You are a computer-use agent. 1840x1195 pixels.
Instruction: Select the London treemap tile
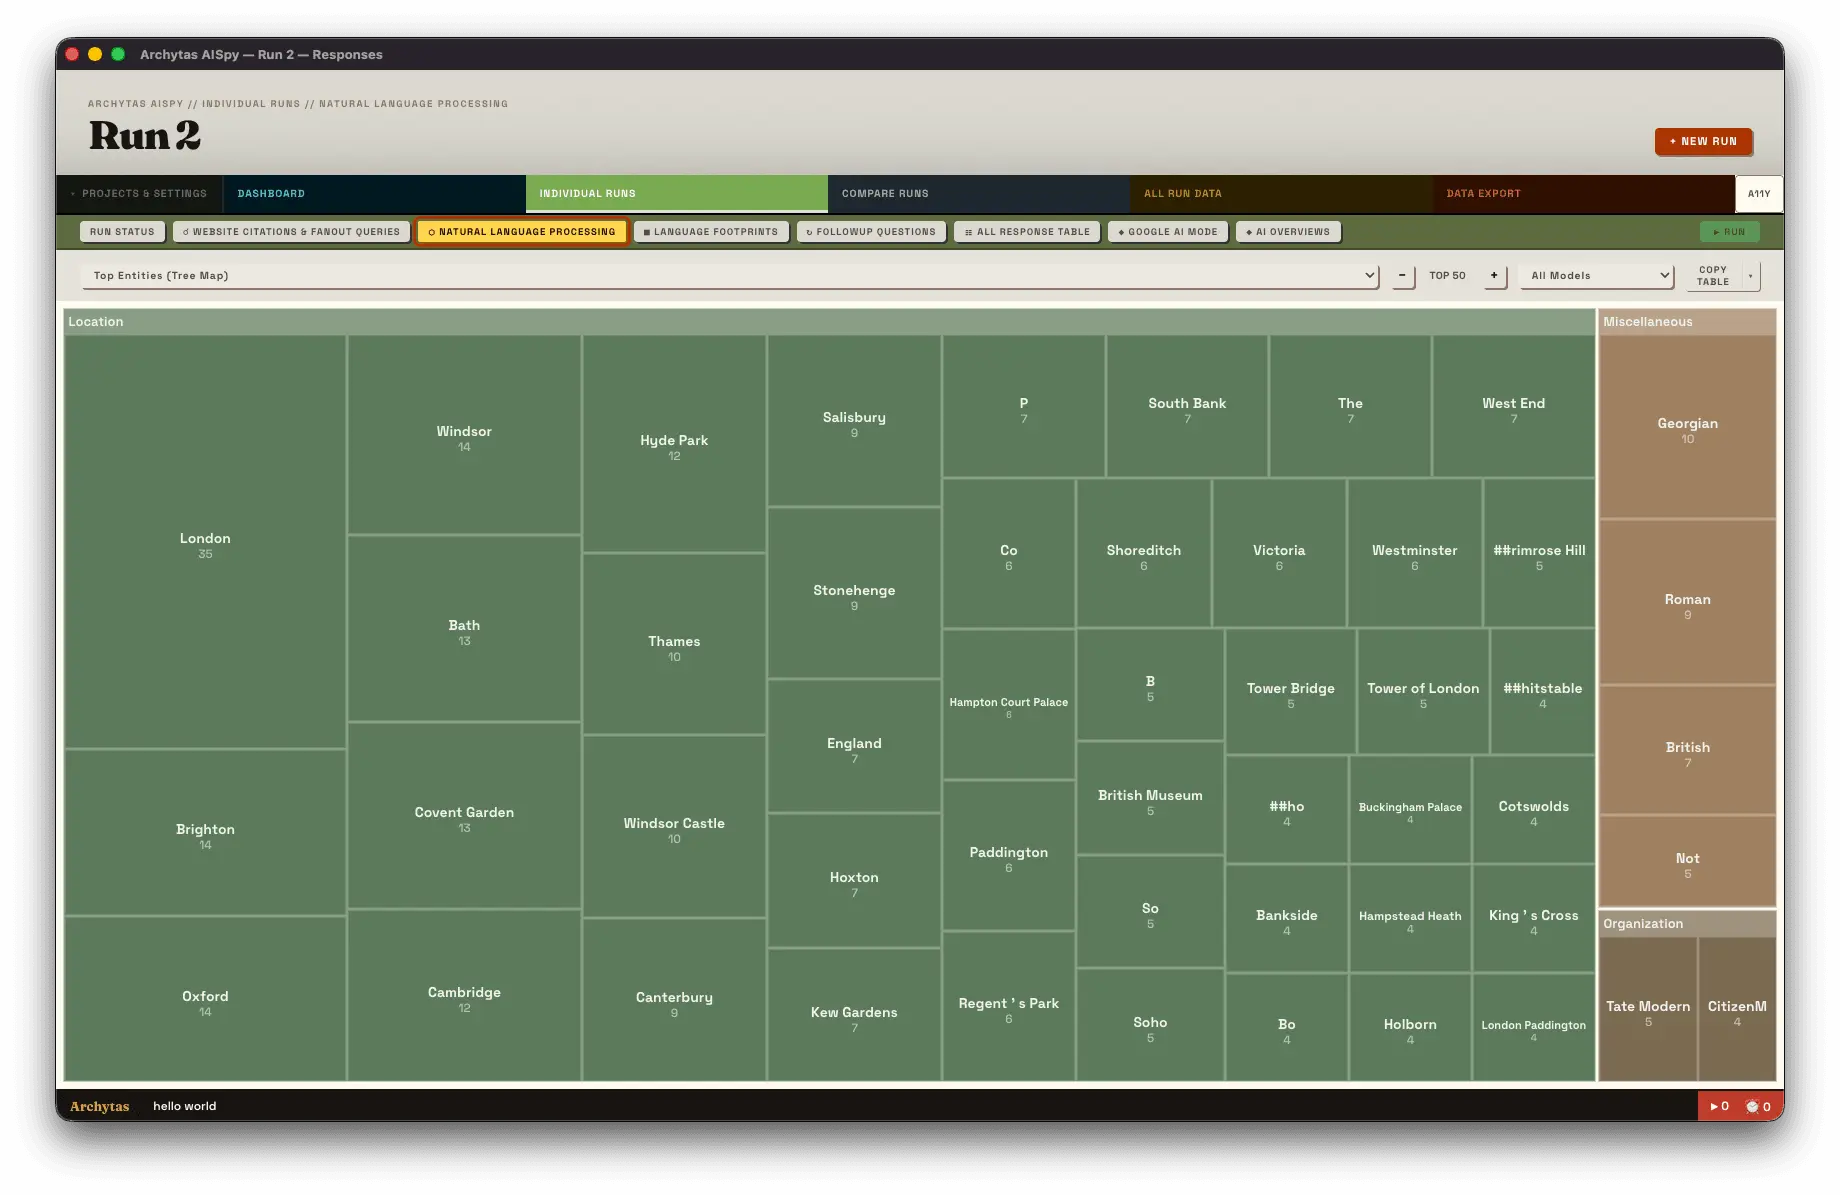[205, 542]
